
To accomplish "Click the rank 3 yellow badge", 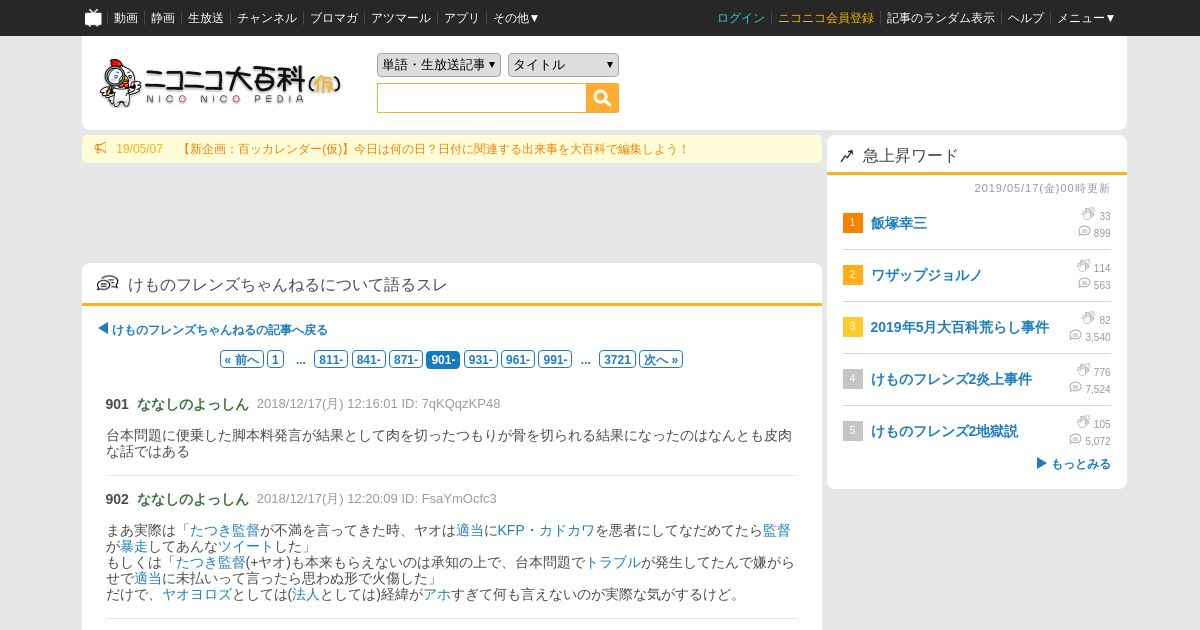I will 852,327.
